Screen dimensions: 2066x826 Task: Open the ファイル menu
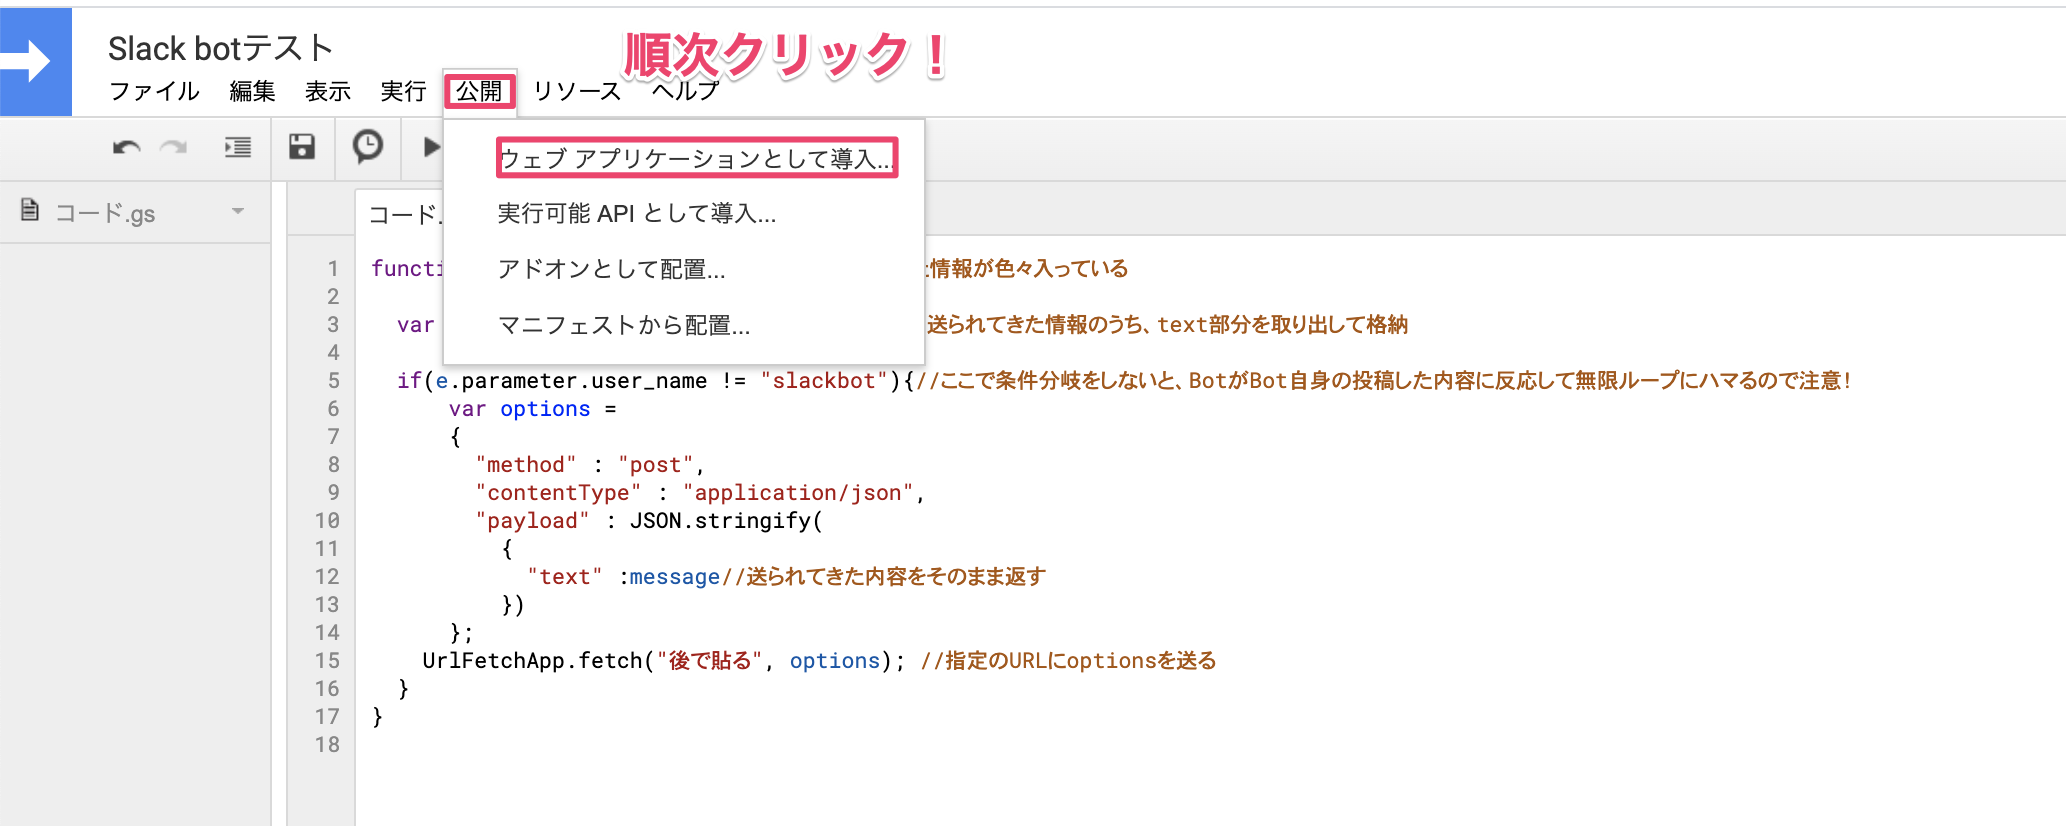pyautogui.click(x=154, y=91)
